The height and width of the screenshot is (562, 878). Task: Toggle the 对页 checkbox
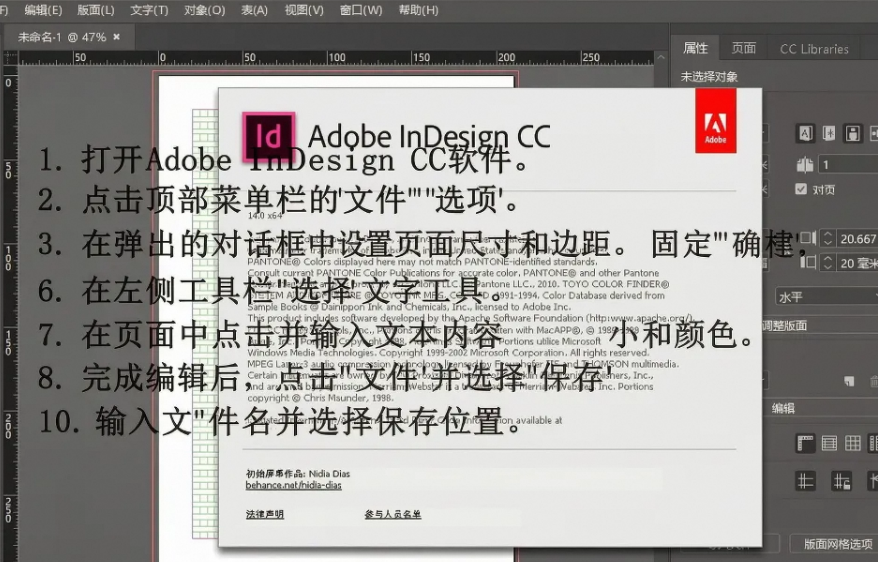click(801, 189)
